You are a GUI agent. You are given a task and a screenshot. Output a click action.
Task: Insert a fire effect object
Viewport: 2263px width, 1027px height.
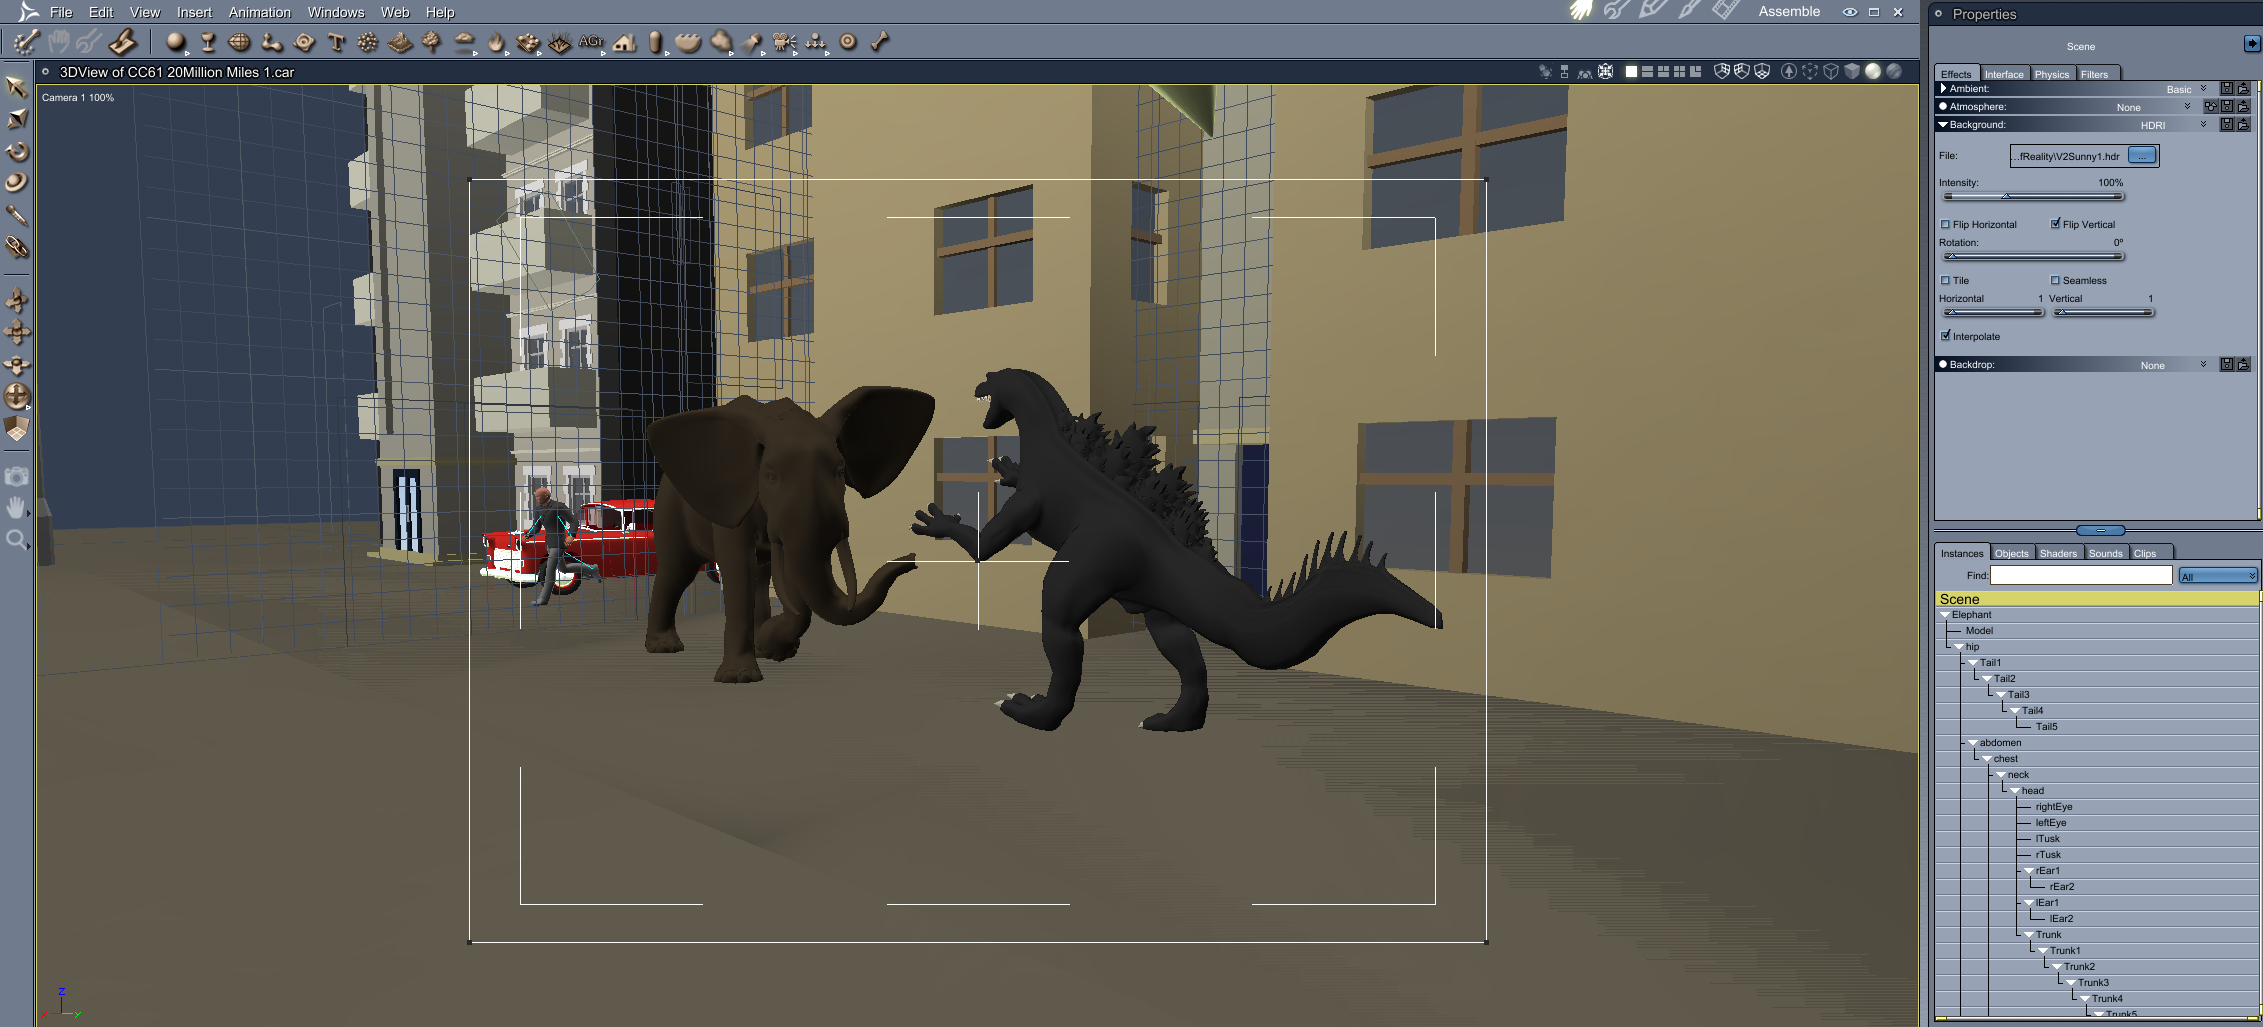[496, 42]
